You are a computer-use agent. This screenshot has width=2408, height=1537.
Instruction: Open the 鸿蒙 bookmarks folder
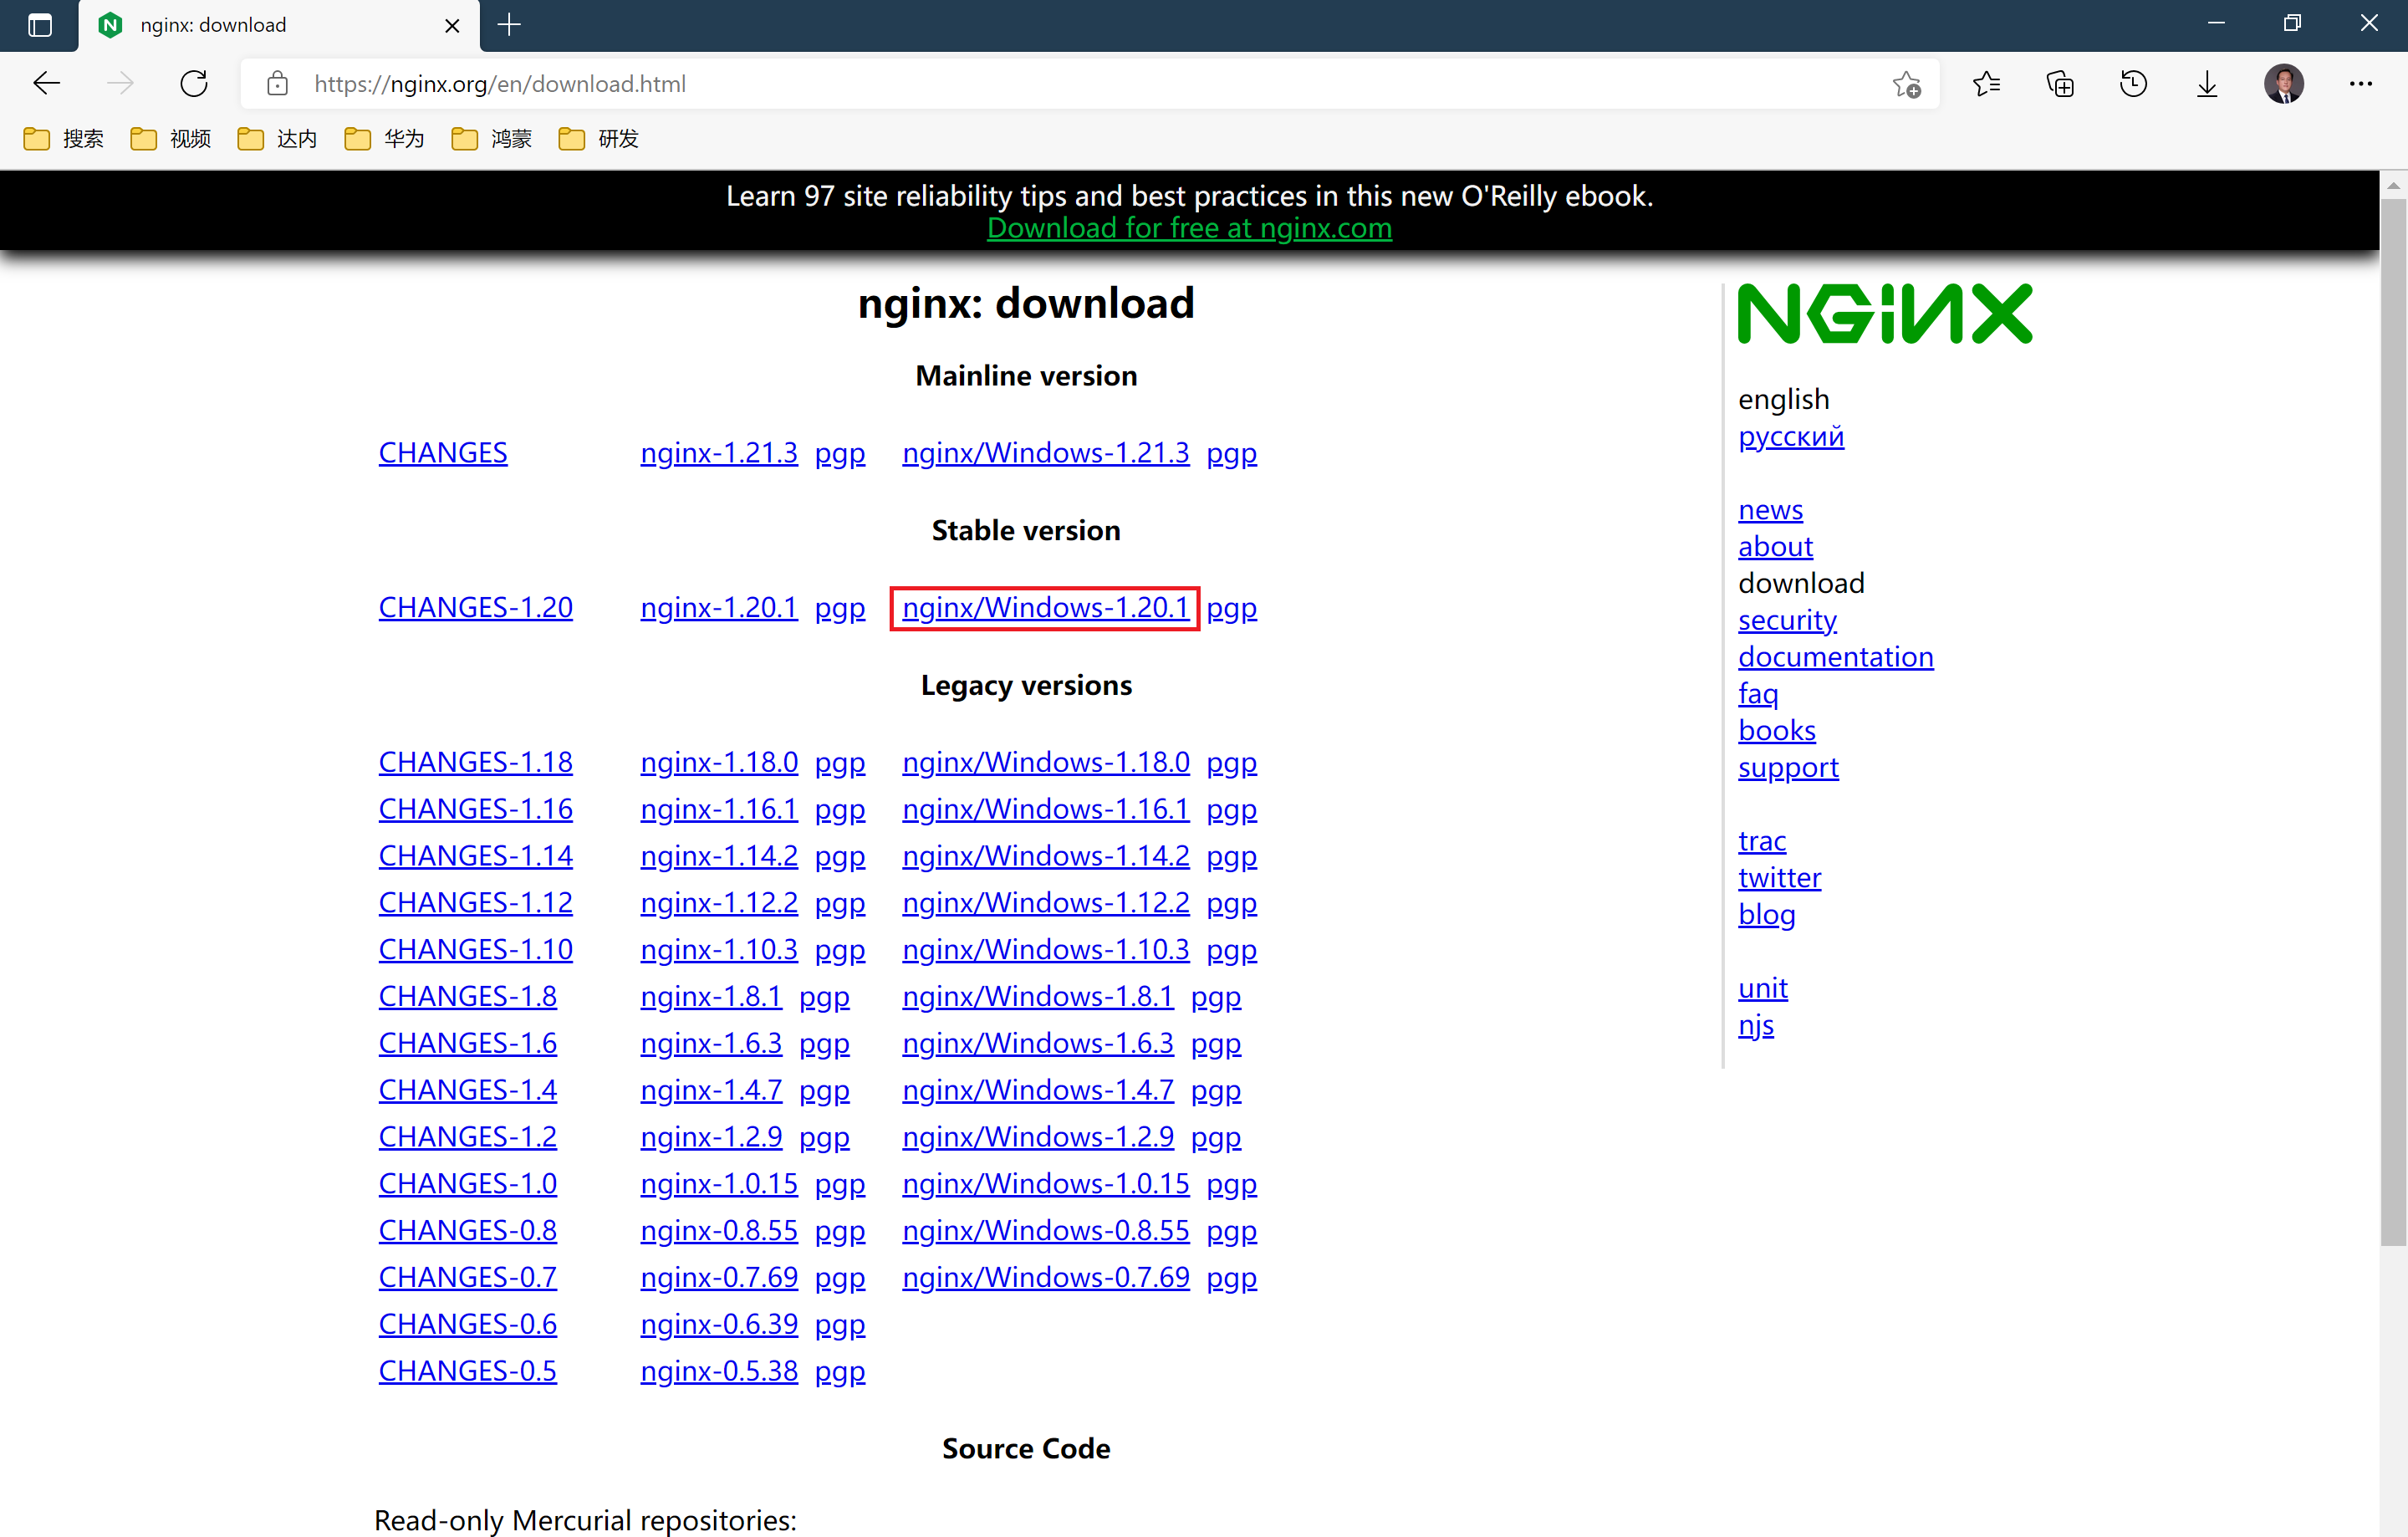coord(491,139)
